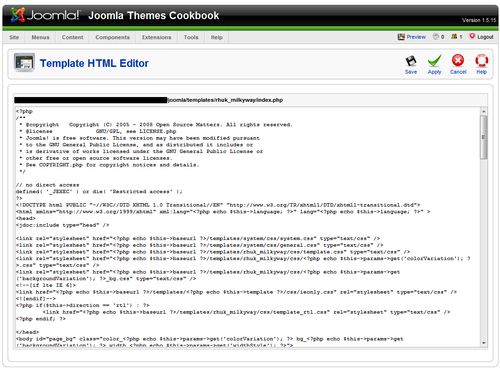Click the index.php file path text
Viewport: 500px width, 370px height.
point(225,100)
